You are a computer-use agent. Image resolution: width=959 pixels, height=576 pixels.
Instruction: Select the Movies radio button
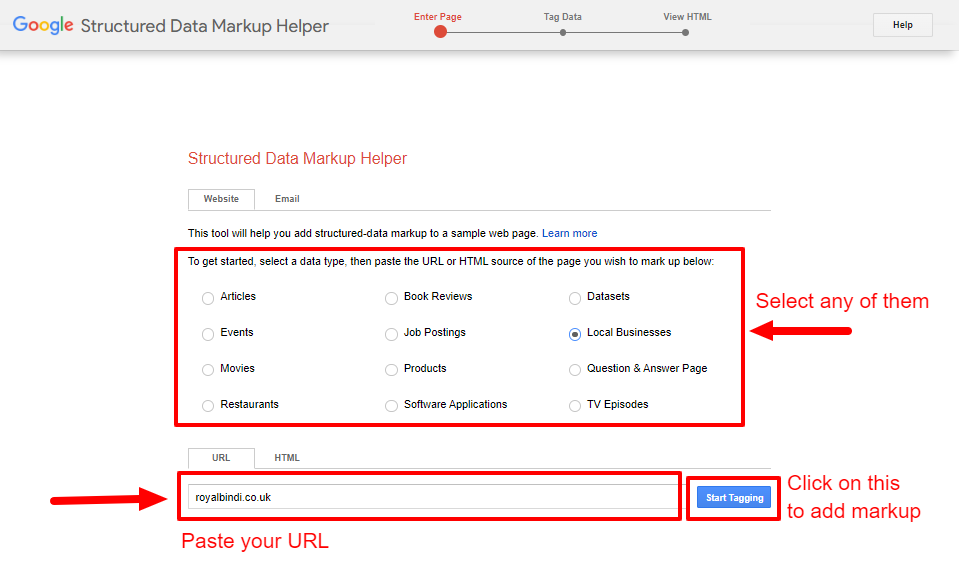point(208,370)
